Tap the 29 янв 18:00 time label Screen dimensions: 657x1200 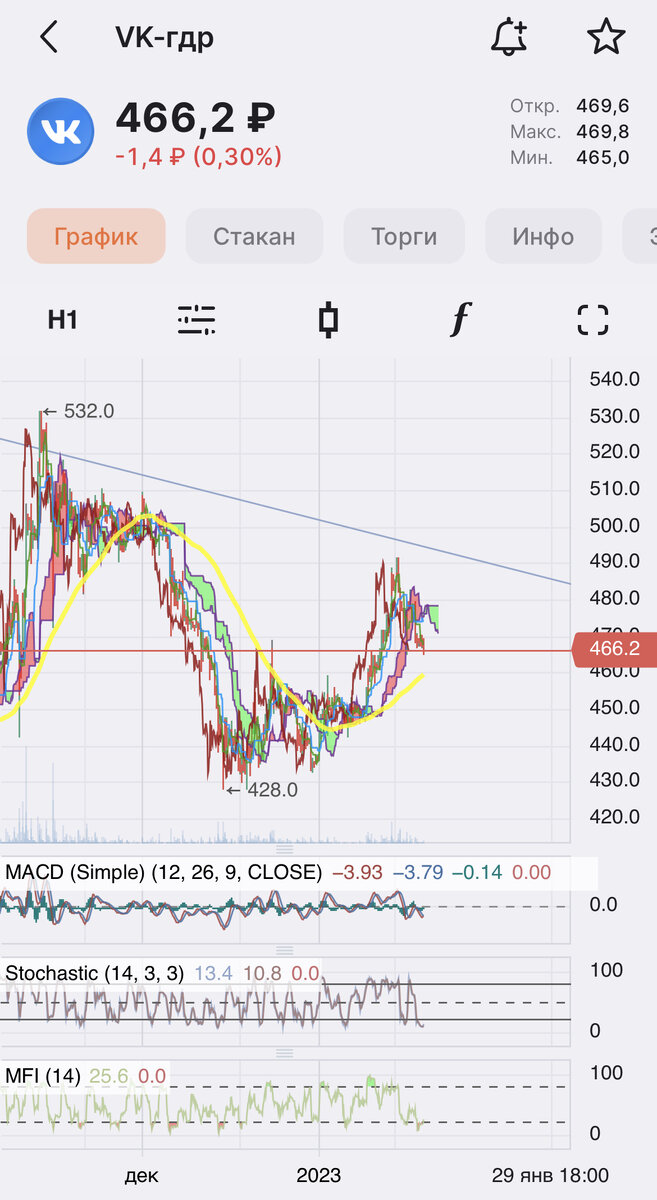click(549, 1174)
